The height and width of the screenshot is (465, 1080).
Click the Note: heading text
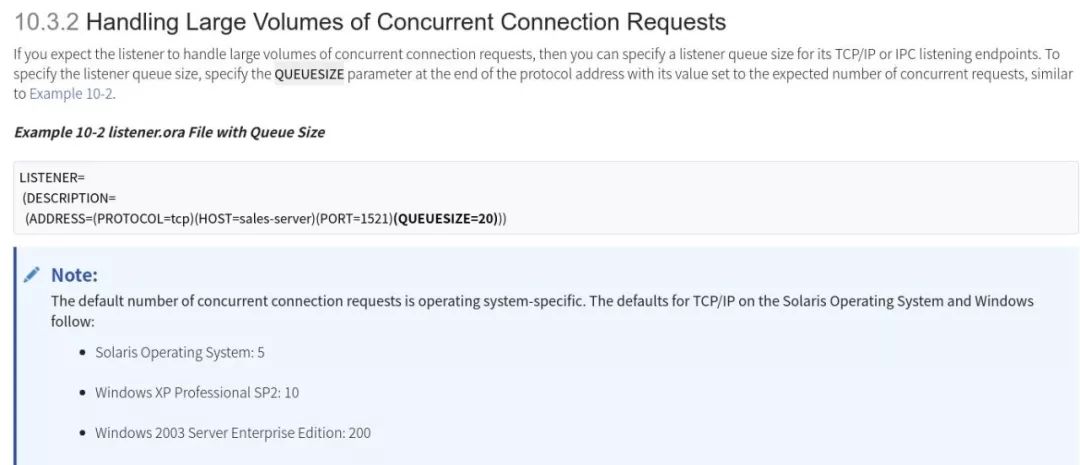(74, 275)
